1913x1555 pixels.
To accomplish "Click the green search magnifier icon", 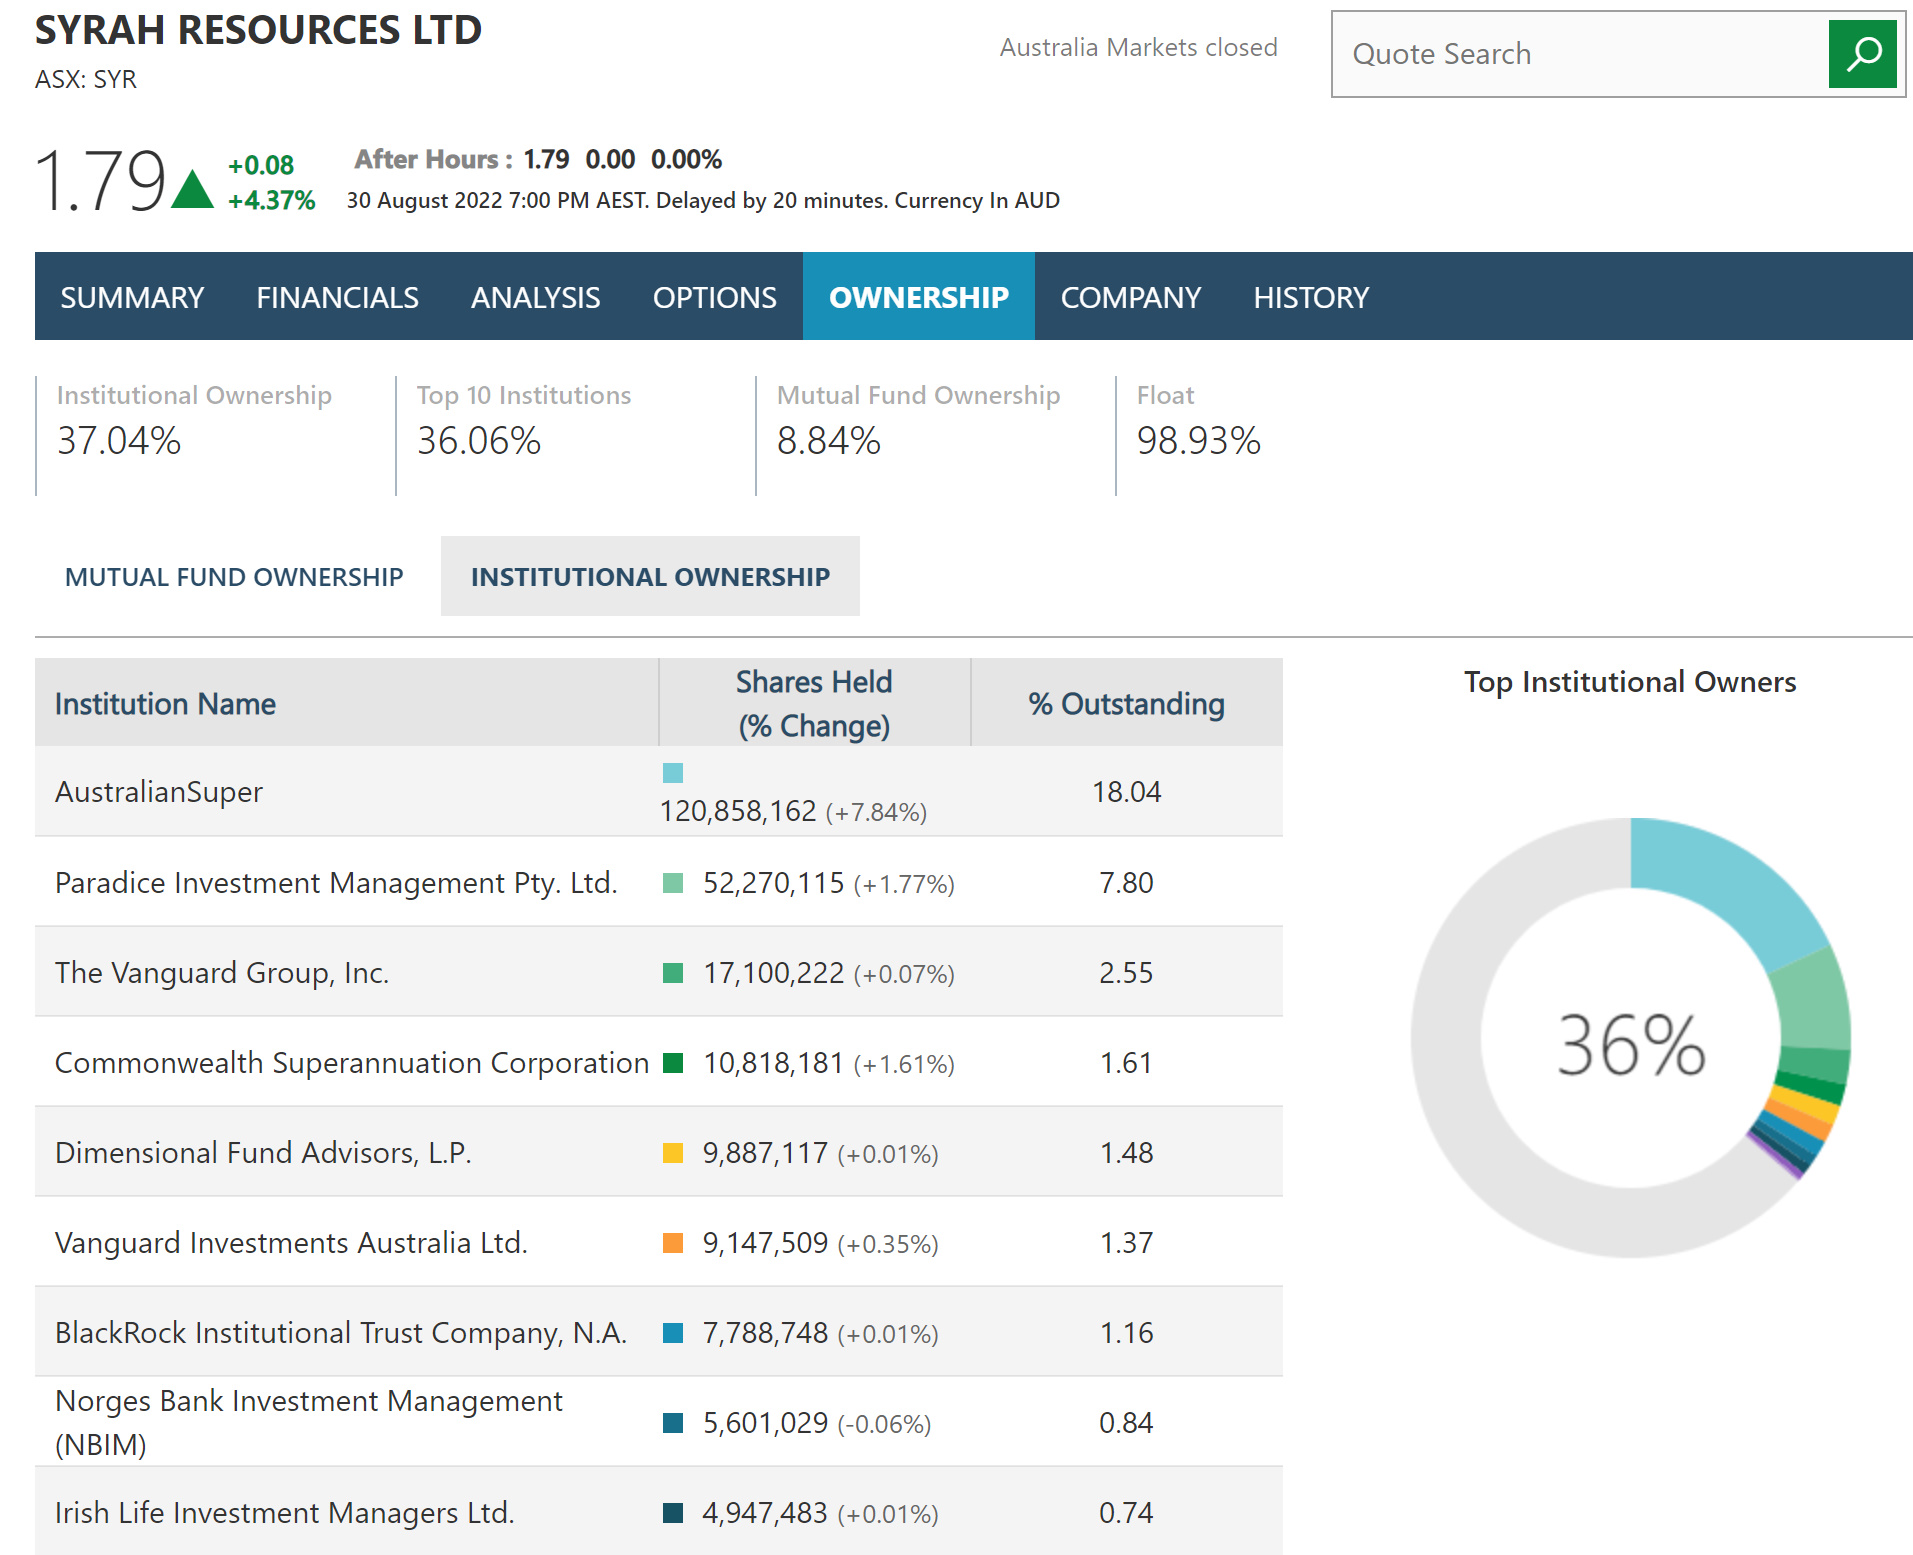I will point(1861,54).
